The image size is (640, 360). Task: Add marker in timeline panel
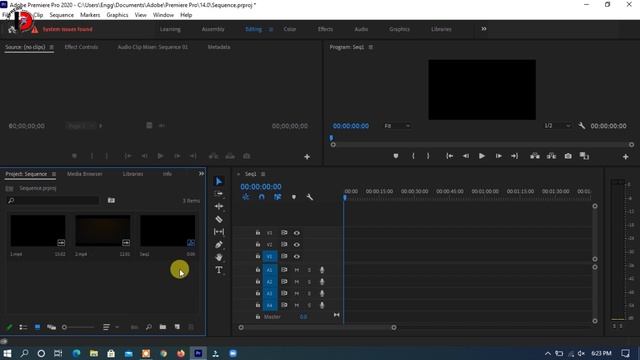click(x=294, y=197)
